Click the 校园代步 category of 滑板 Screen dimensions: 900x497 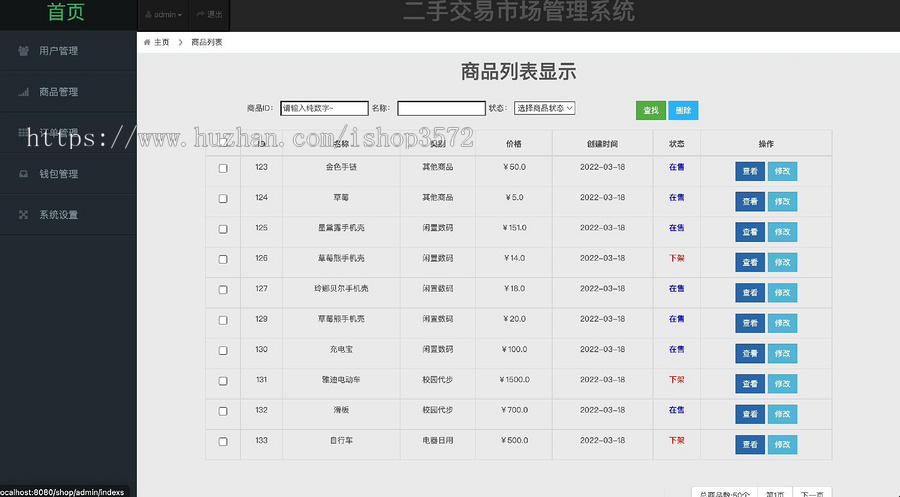coord(438,410)
